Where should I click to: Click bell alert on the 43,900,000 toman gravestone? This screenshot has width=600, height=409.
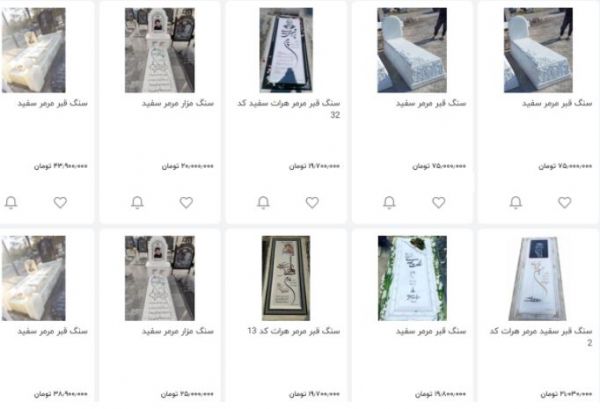coord(11,202)
